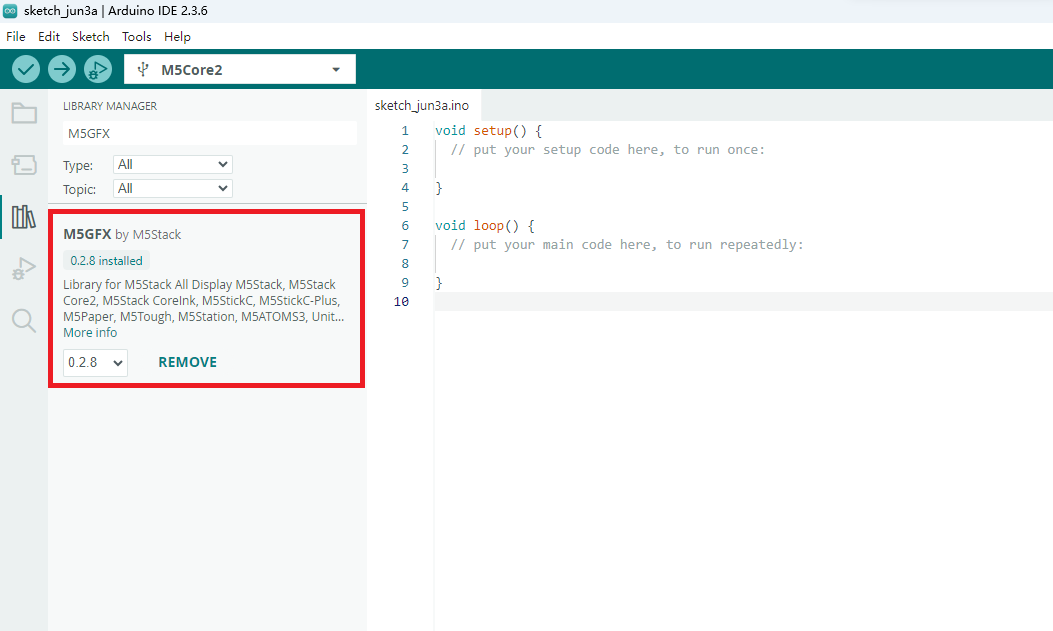Click the library description text for M5GFX

click(x=203, y=301)
